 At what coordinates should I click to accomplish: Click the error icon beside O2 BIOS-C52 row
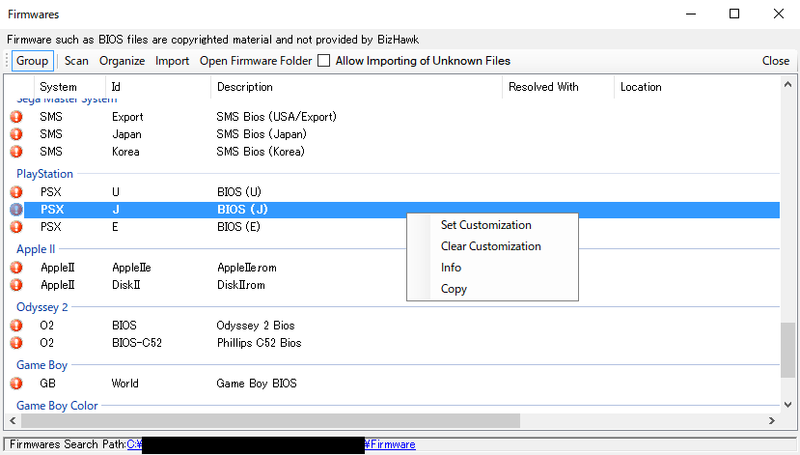click(16, 343)
